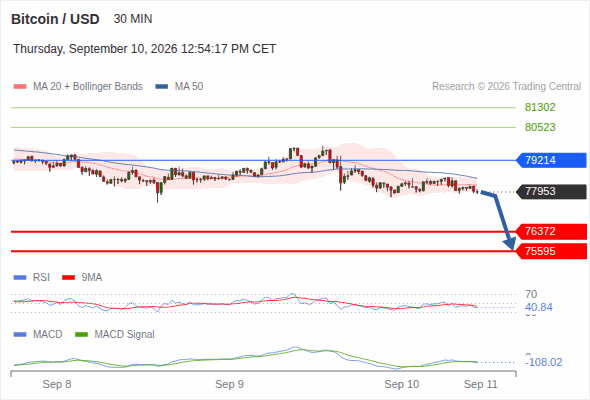Click the 9MA red legend swatch
The width and height of the screenshot is (590, 400).
tap(68, 278)
